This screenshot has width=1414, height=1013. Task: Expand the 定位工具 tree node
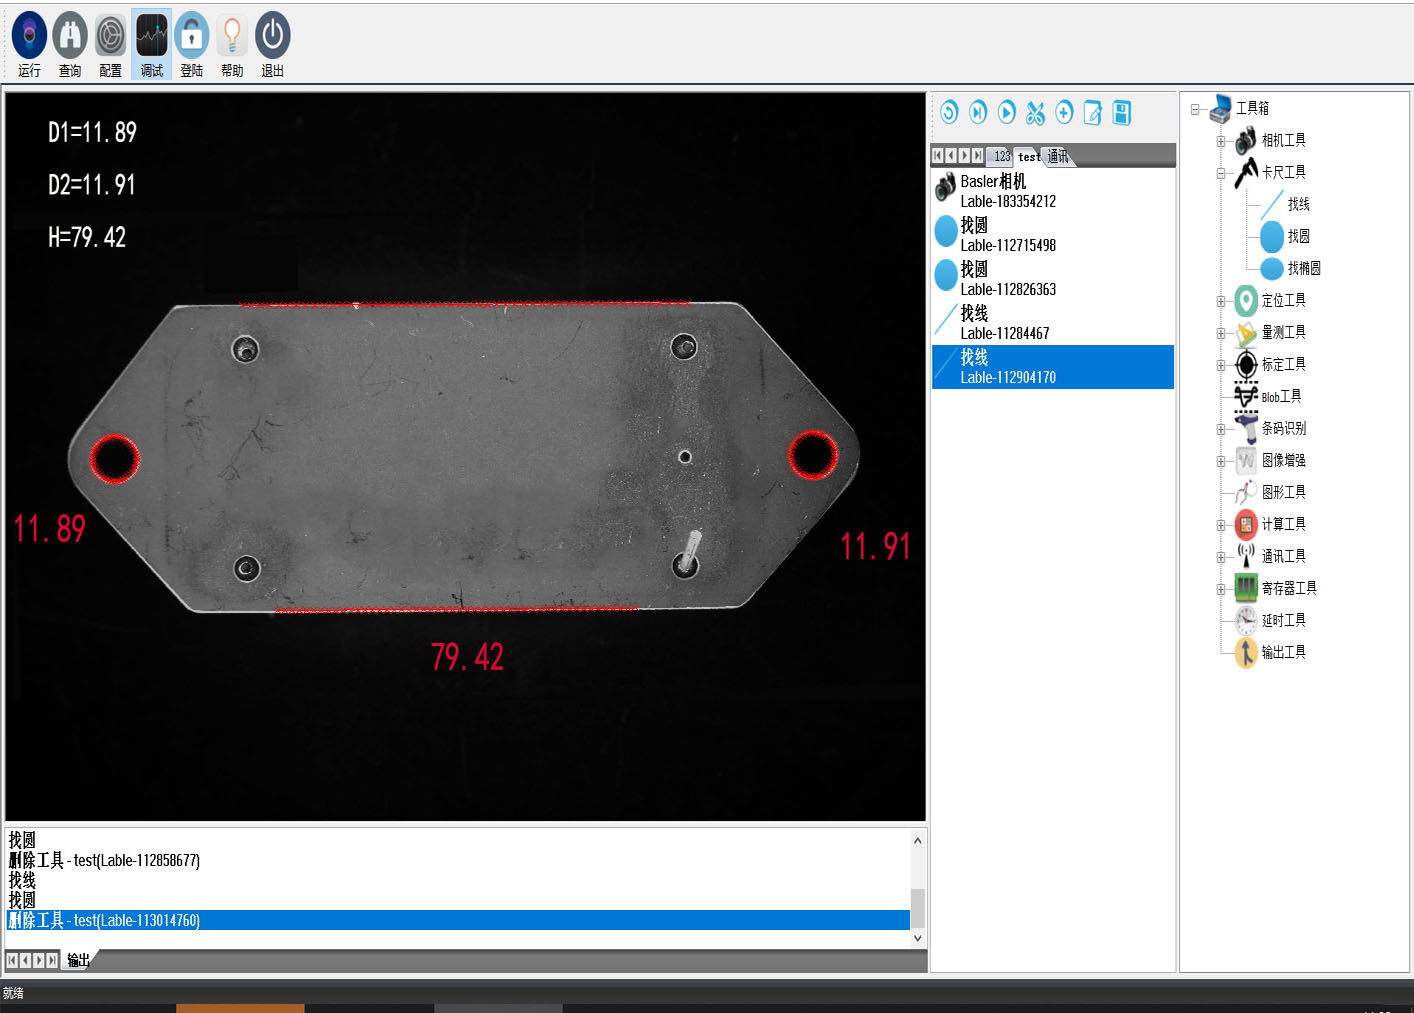point(1221,301)
